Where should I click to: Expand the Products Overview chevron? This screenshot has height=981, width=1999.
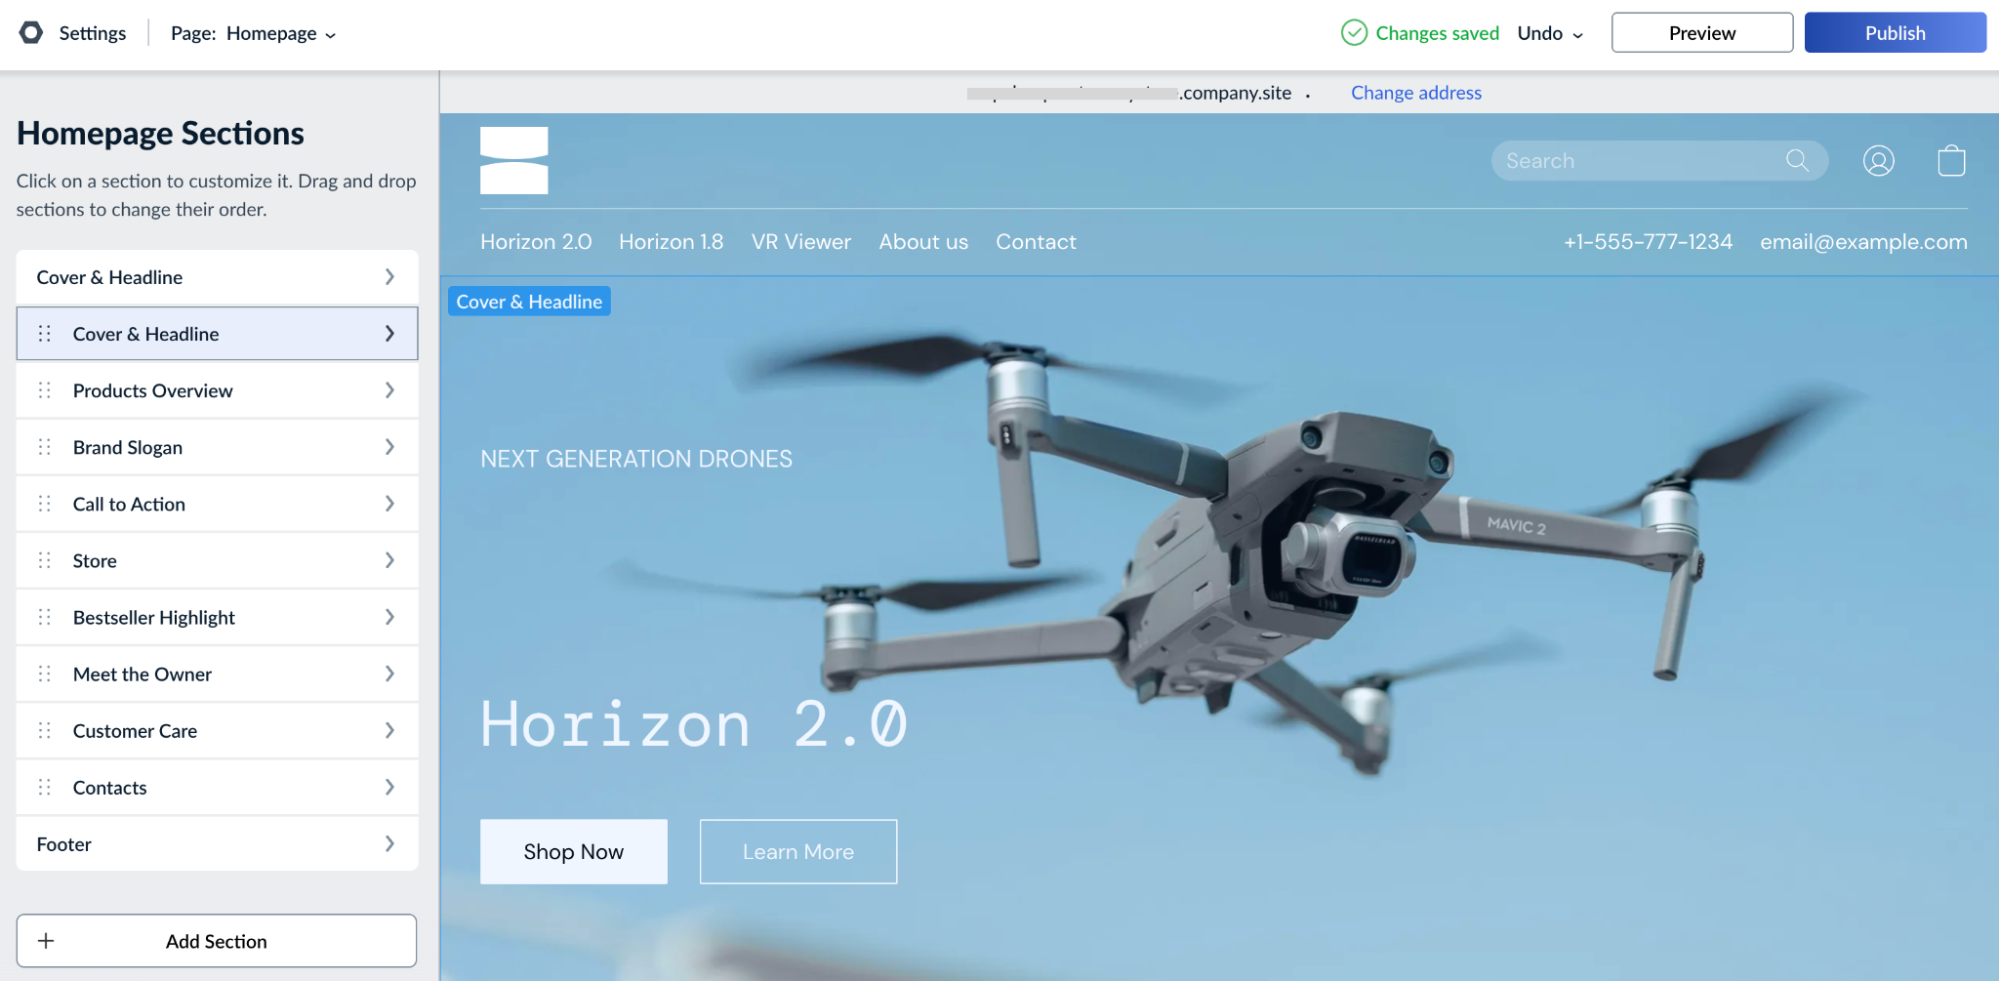point(390,391)
